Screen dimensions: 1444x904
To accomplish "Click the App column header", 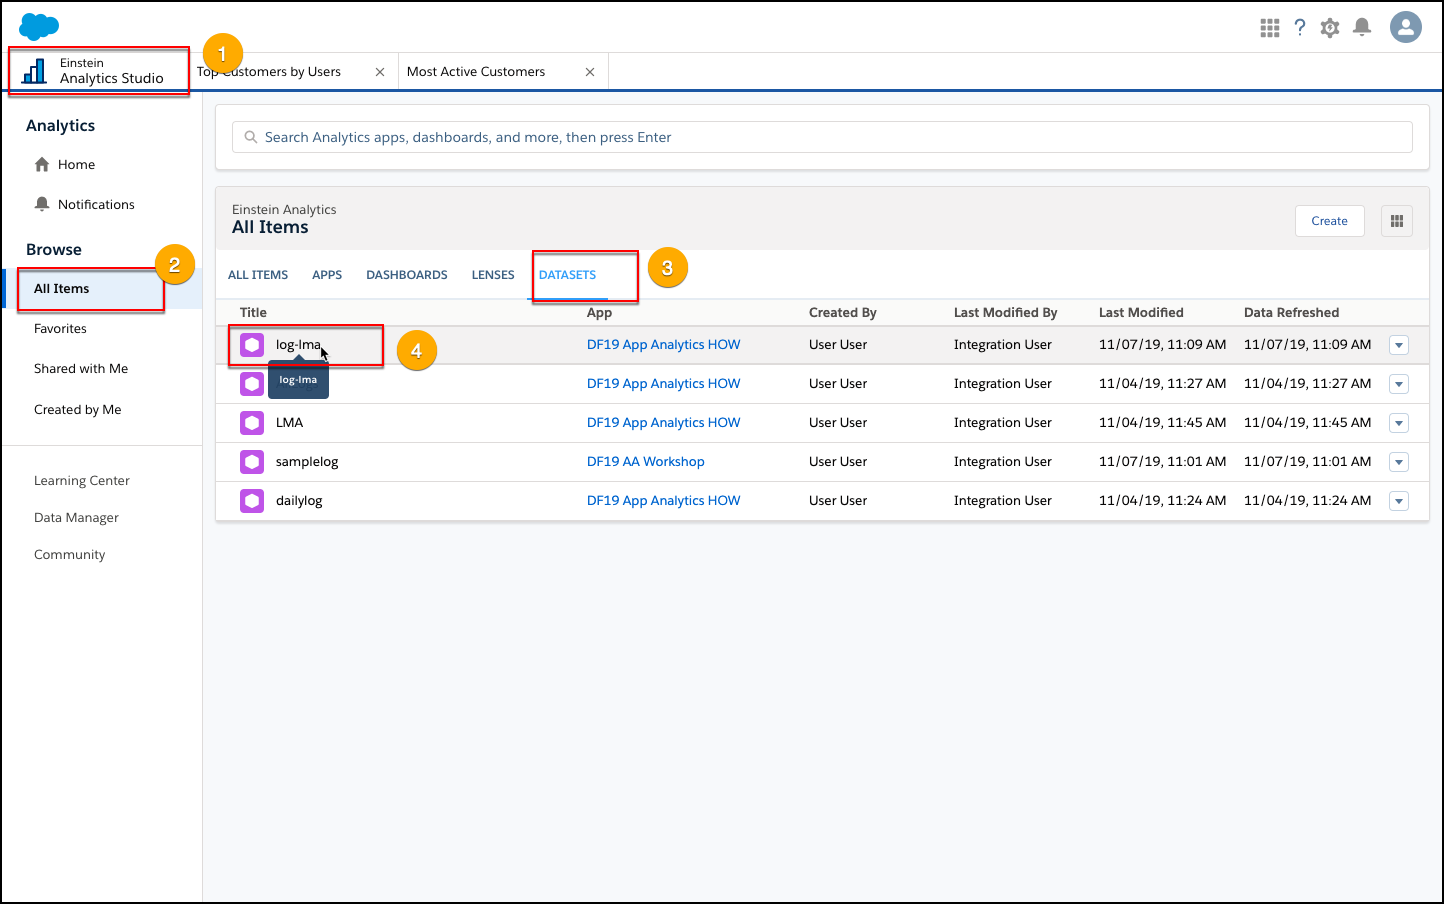I will pos(599,313).
